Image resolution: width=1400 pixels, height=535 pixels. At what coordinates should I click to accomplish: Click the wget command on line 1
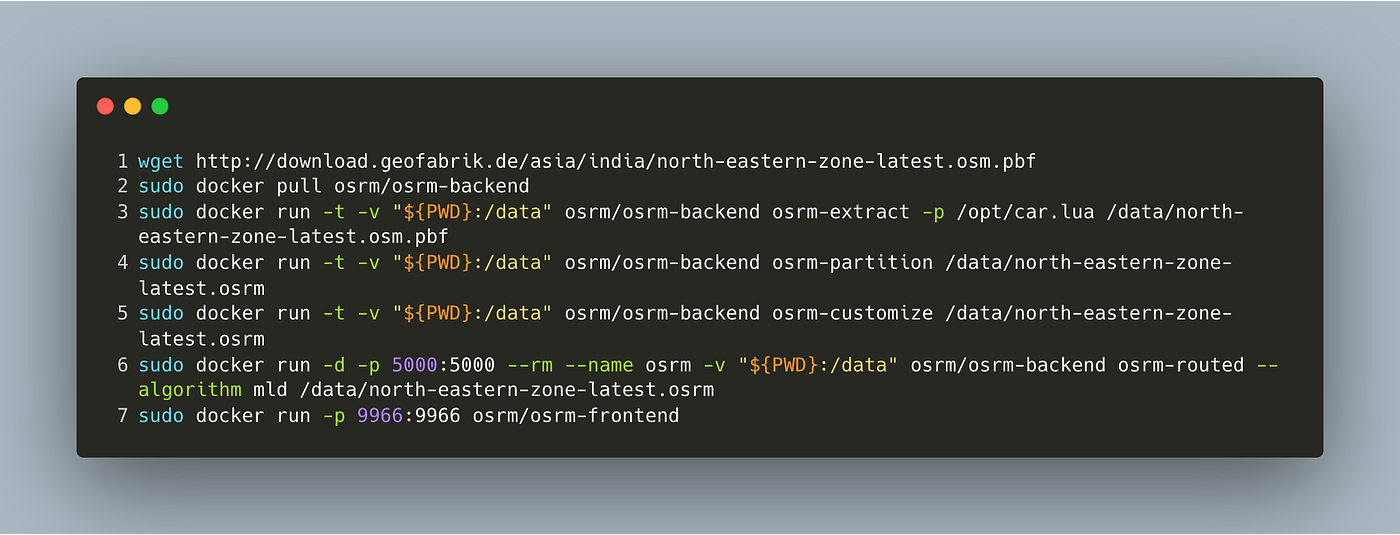(x=161, y=161)
